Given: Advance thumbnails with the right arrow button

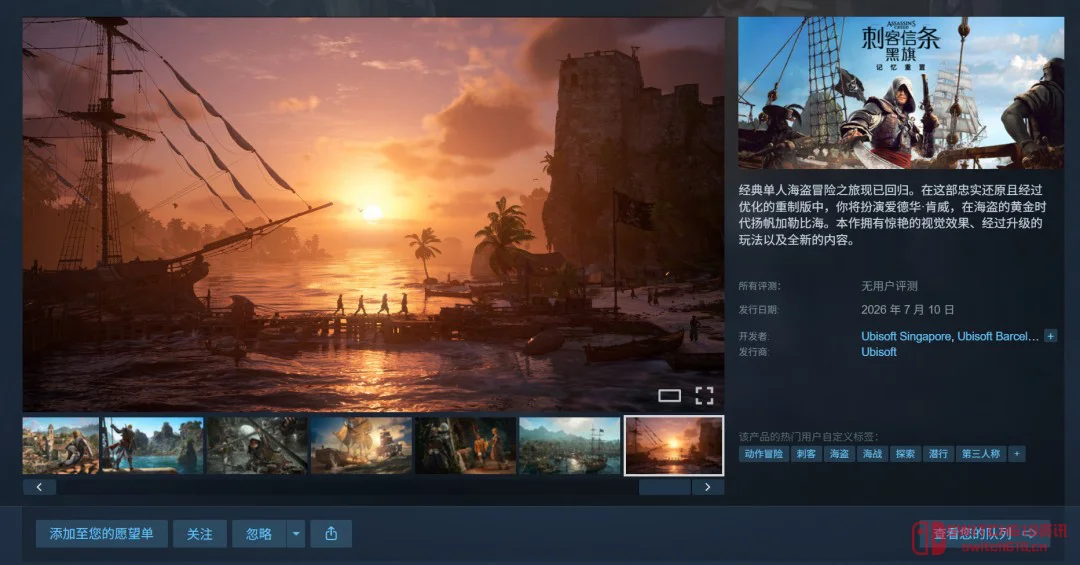Looking at the screenshot, I should [x=707, y=487].
